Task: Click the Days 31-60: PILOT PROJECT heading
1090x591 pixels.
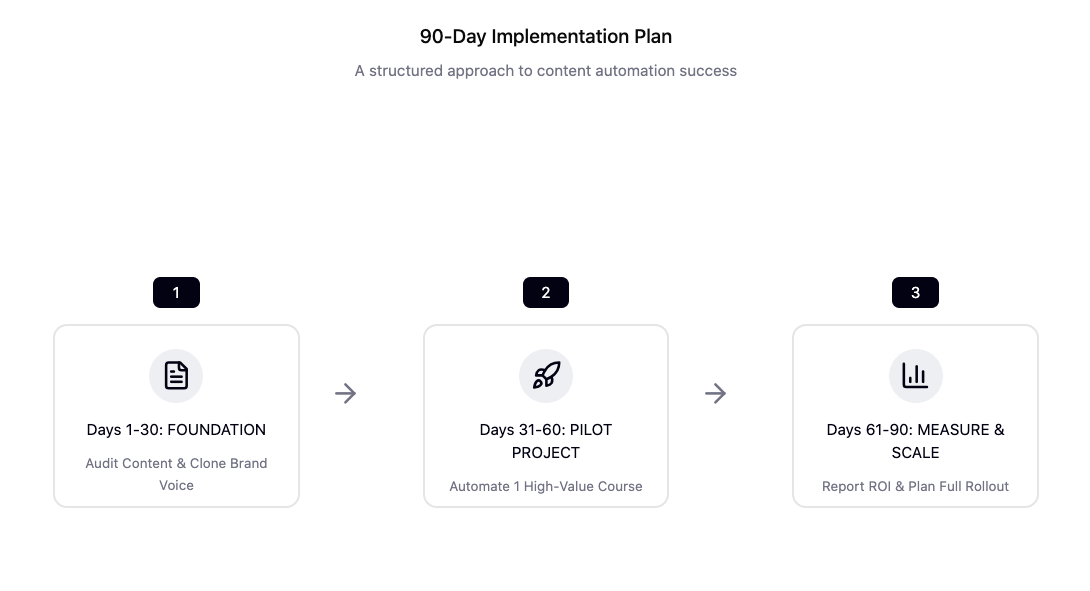Action: click(546, 441)
